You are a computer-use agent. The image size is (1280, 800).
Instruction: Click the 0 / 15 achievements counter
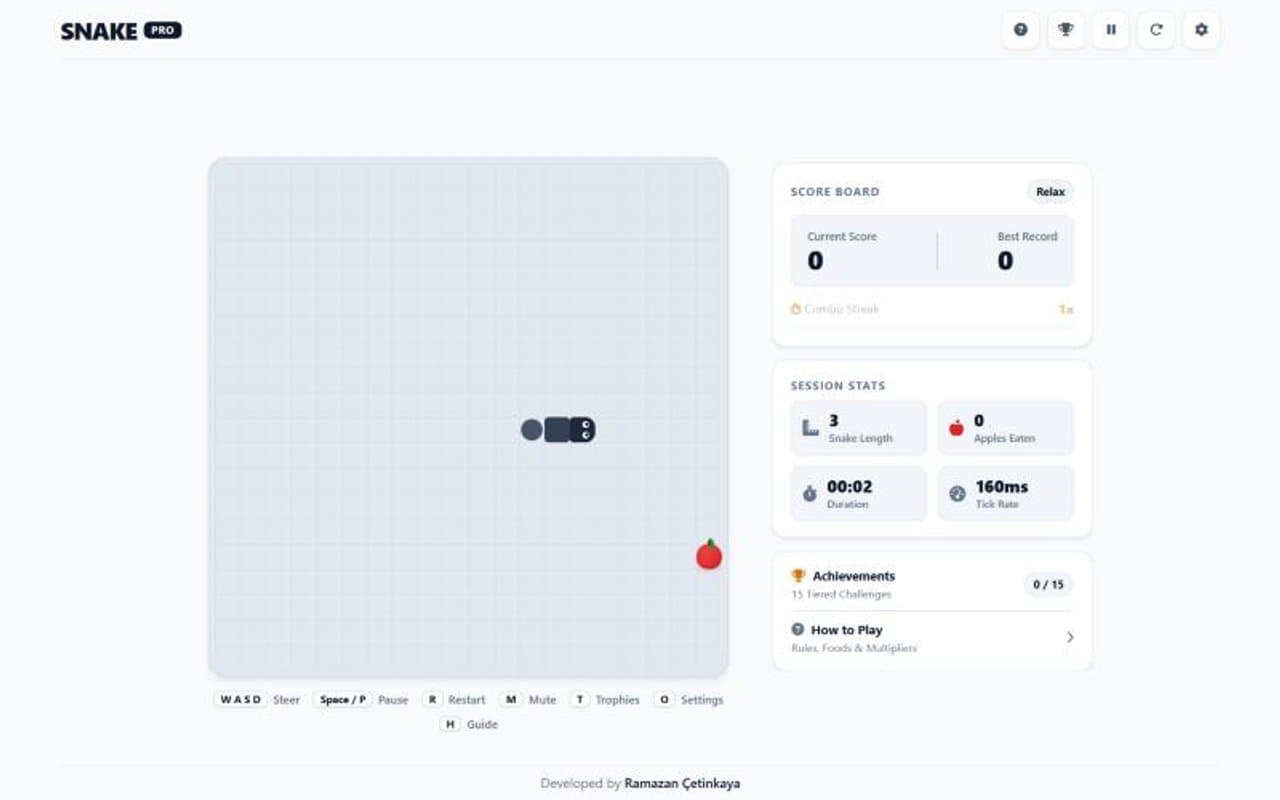coord(1048,584)
